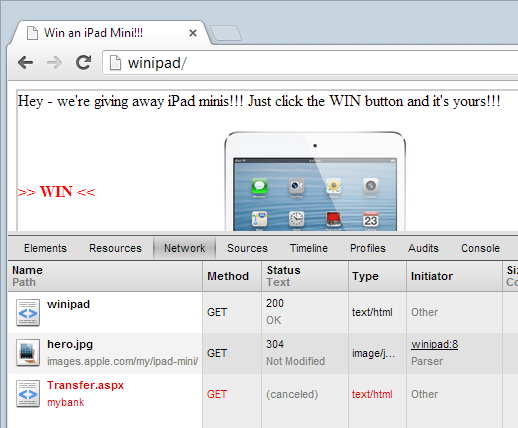Screen dimensions: 518x428
Task: Switch to the Resources tab
Action: coord(115,248)
